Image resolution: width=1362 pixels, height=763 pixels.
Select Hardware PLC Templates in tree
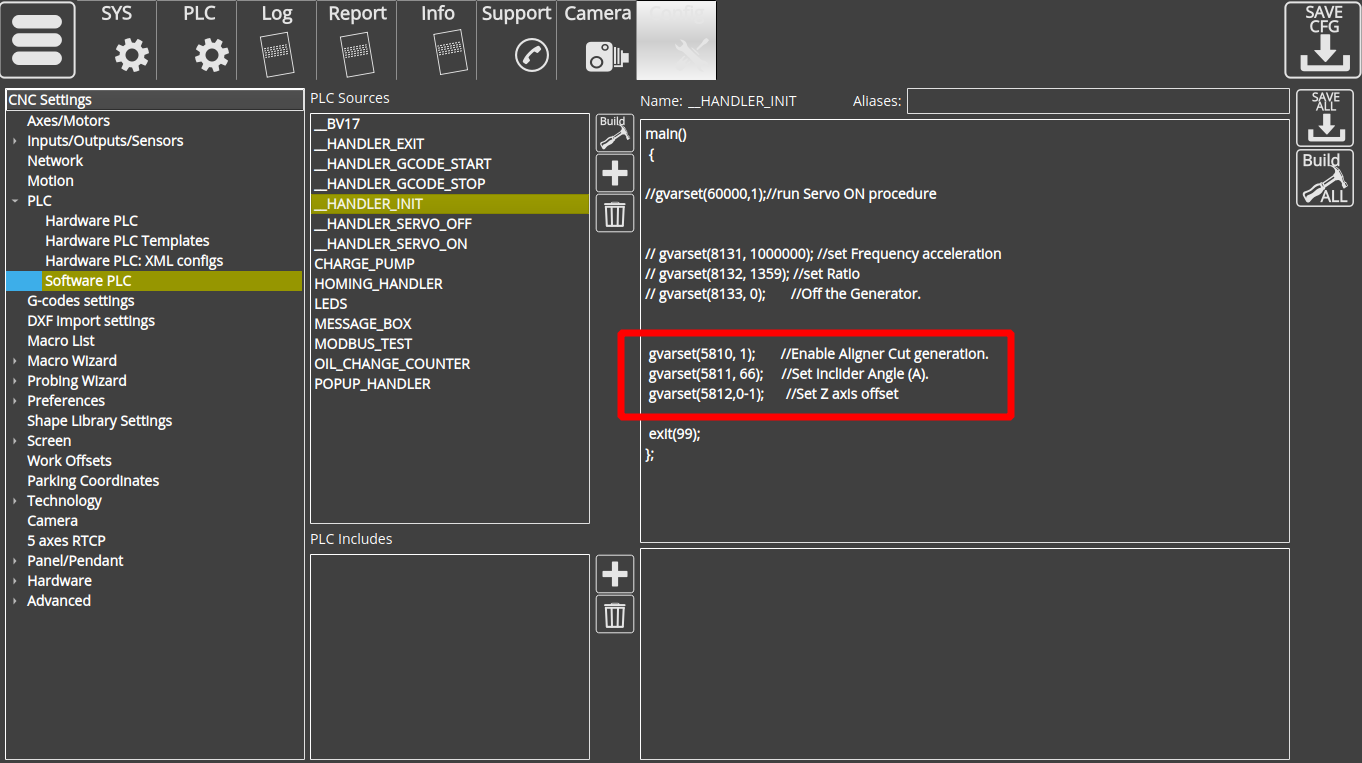[x=127, y=241]
